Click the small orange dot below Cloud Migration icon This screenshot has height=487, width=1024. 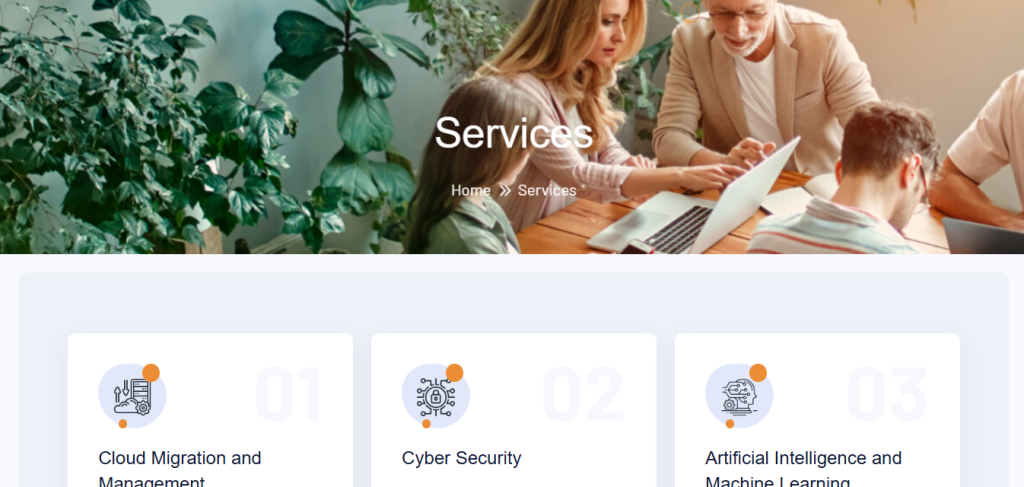123,424
